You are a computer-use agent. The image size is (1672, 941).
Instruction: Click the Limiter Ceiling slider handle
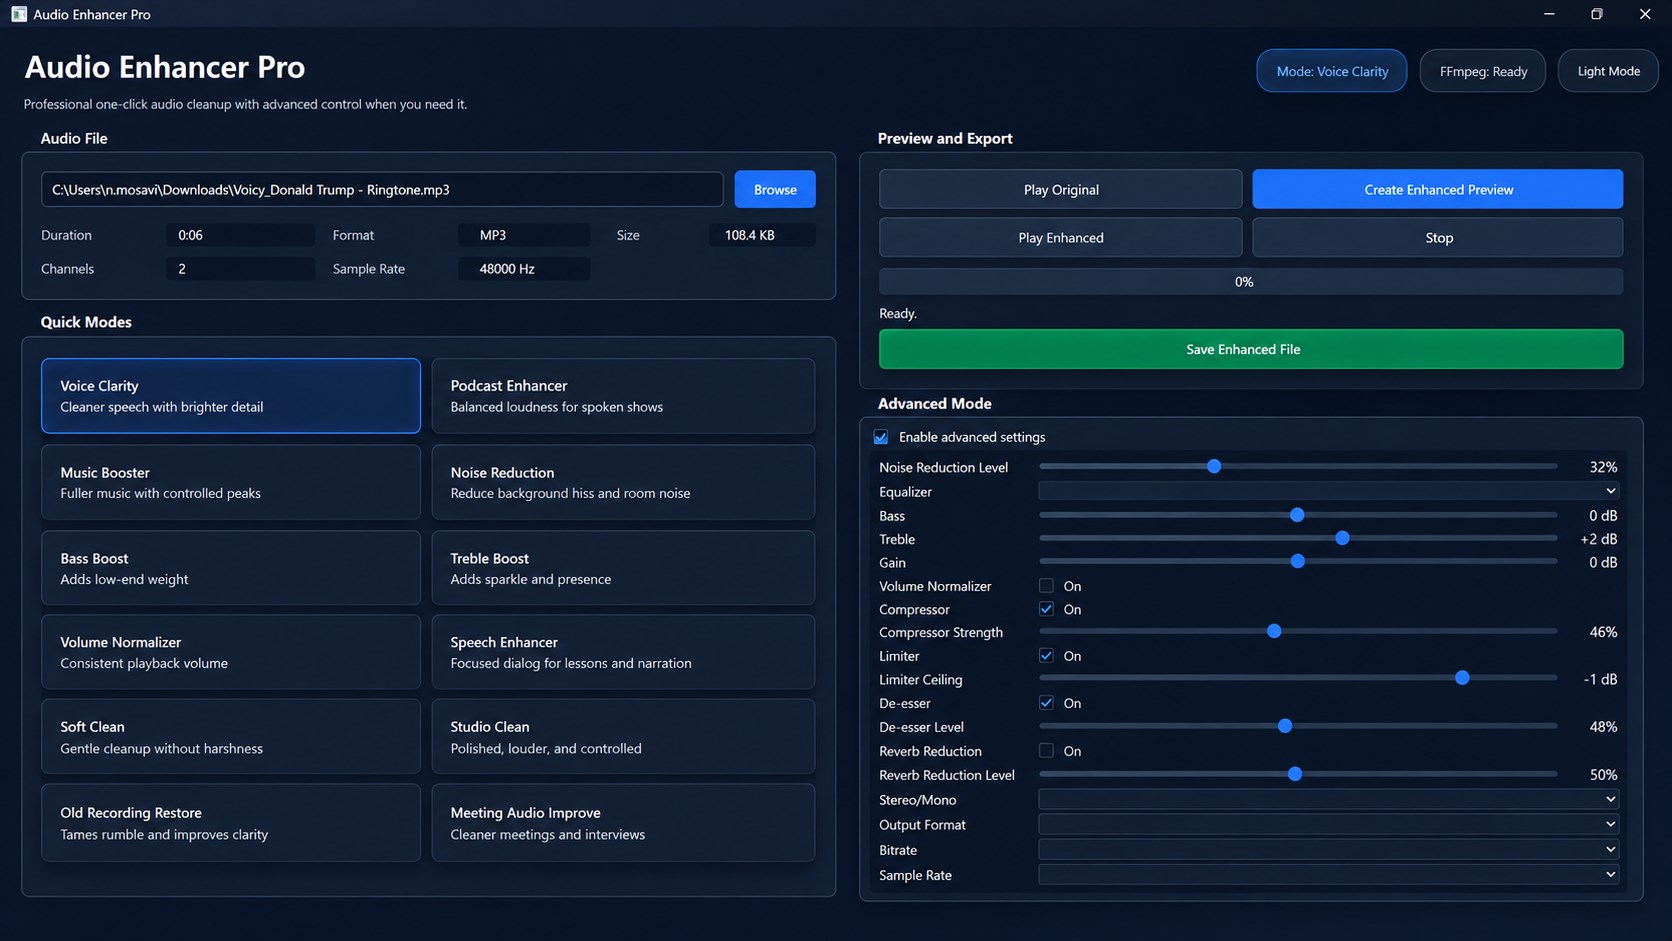coord(1462,678)
